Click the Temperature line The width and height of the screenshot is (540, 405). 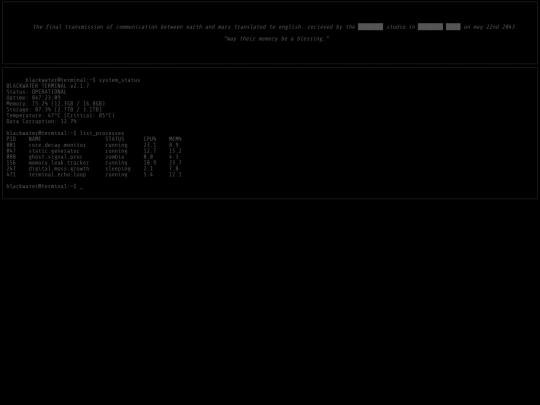61,115
